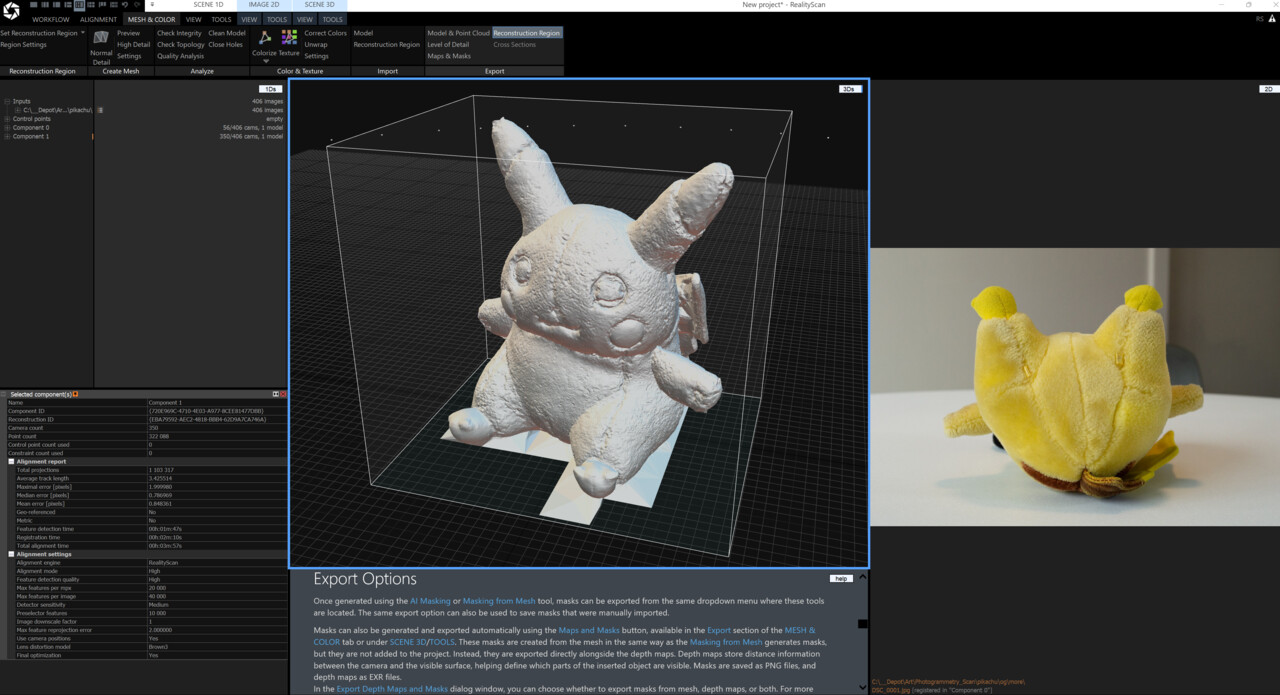The width and height of the screenshot is (1280, 695).
Task: Click the image list icon beside pikachu folder
Action: pos(100,110)
